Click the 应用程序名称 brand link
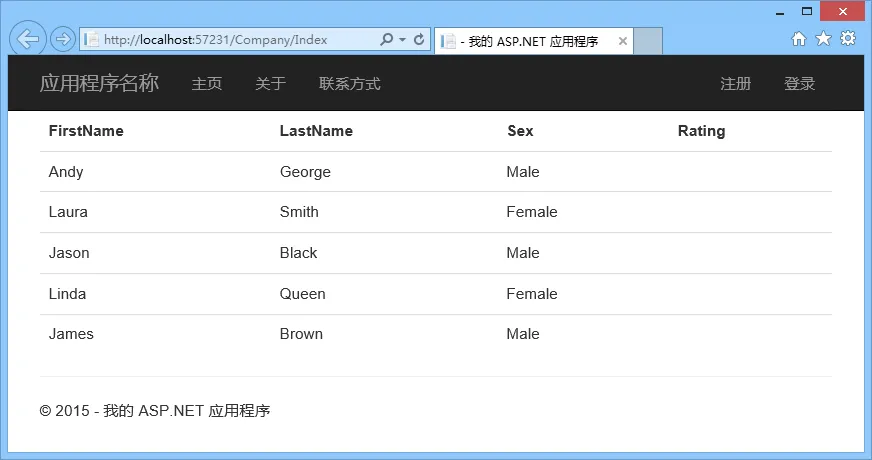 click(99, 83)
